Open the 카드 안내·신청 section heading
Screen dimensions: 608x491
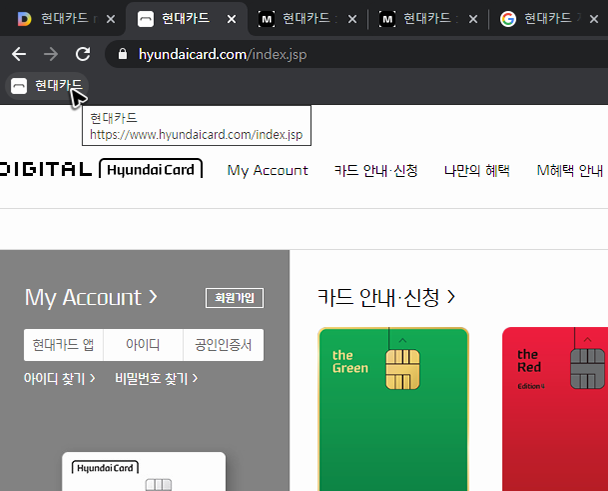pyautogui.click(x=386, y=297)
